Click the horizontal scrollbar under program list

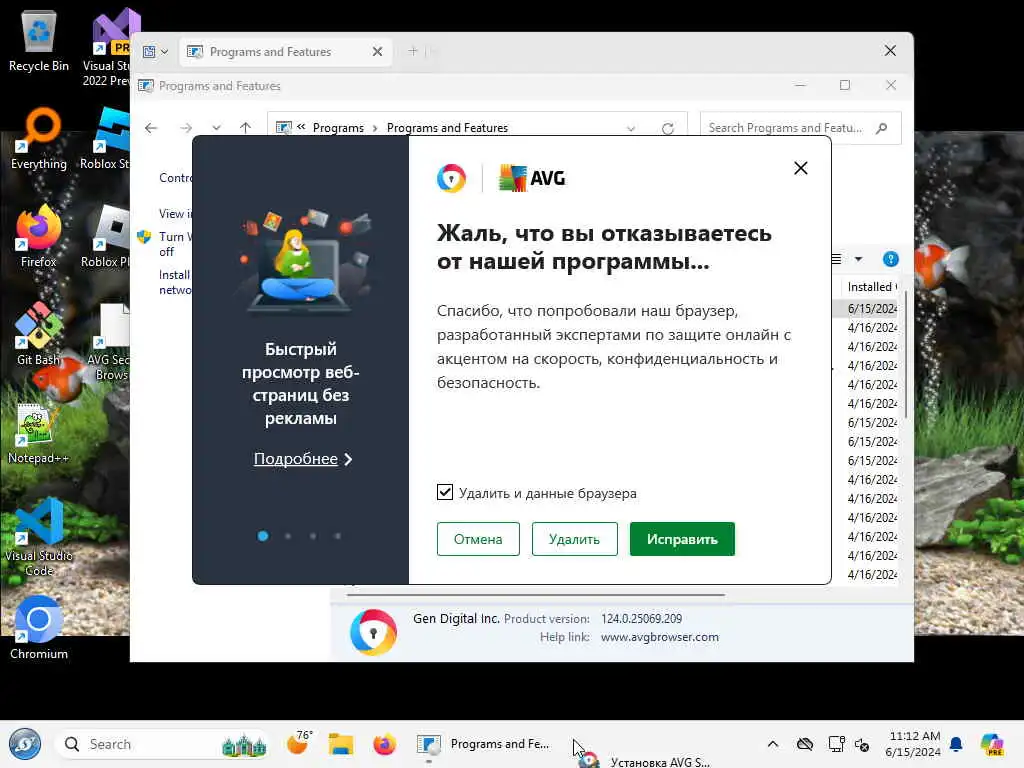pos(536,595)
